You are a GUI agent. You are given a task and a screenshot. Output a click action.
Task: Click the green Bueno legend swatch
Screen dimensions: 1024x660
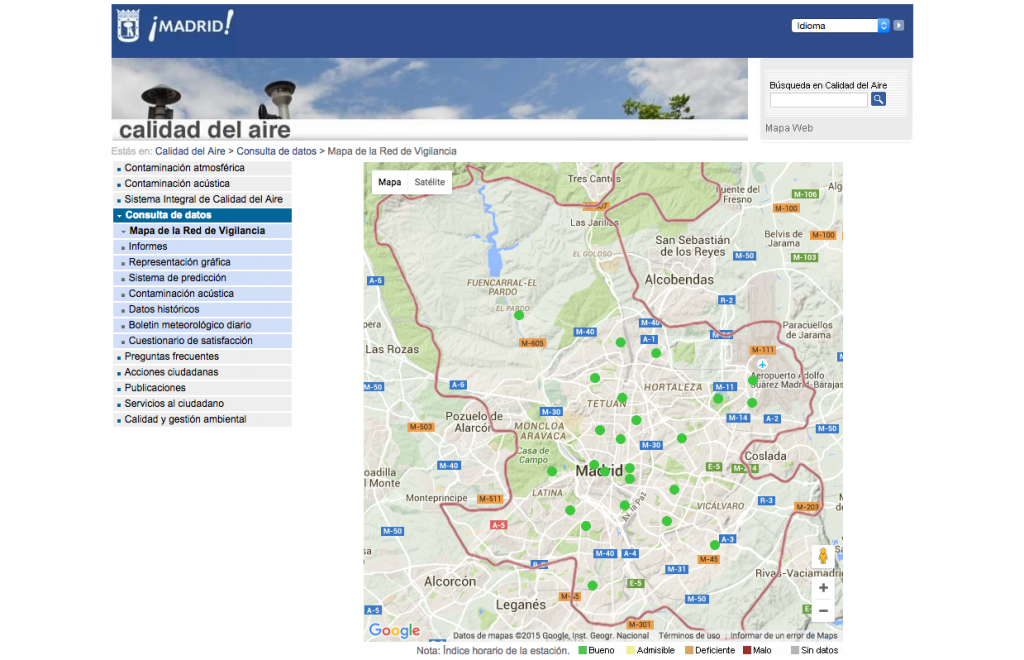(x=582, y=651)
